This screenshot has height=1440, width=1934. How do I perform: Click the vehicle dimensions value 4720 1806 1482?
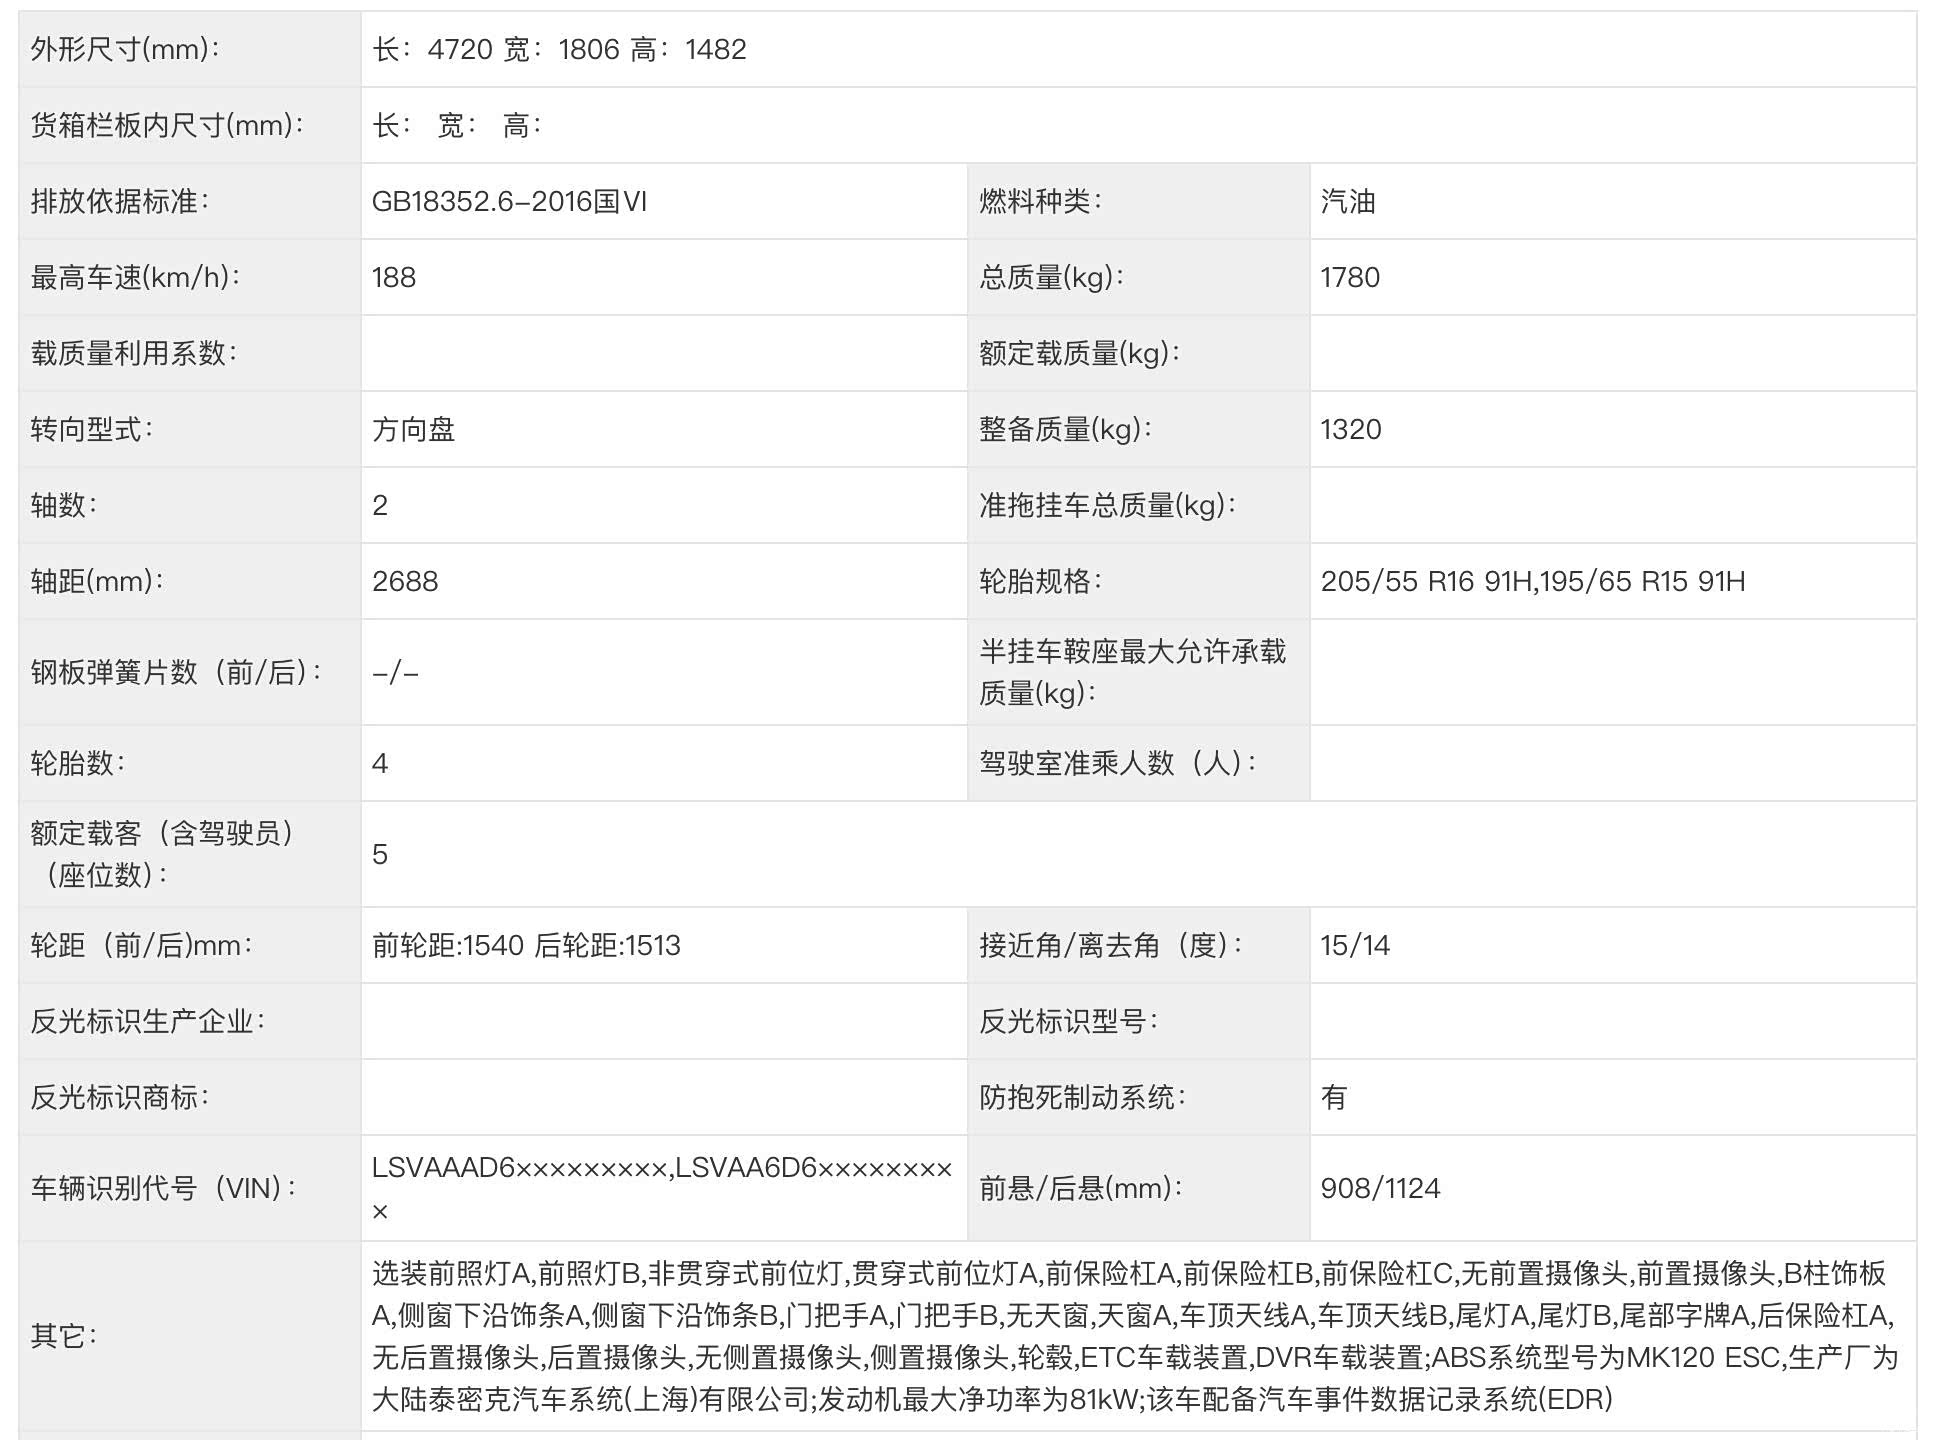tap(559, 49)
